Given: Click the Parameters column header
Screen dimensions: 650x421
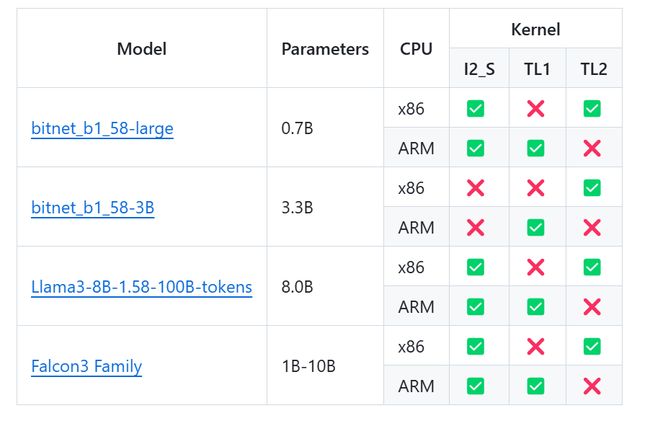Looking at the screenshot, I should [x=325, y=49].
